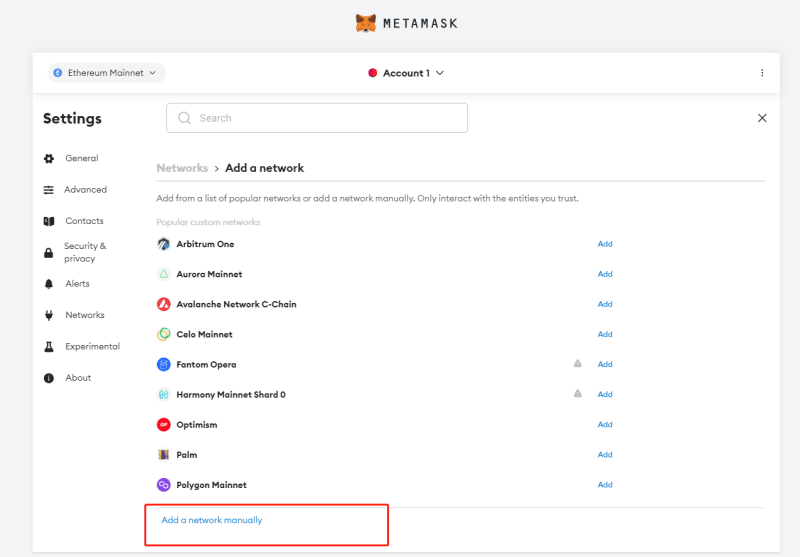The height and width of the screenshot is (557, 800).
Task: Click the magnifier icon in Search
Action: (184, 118)
